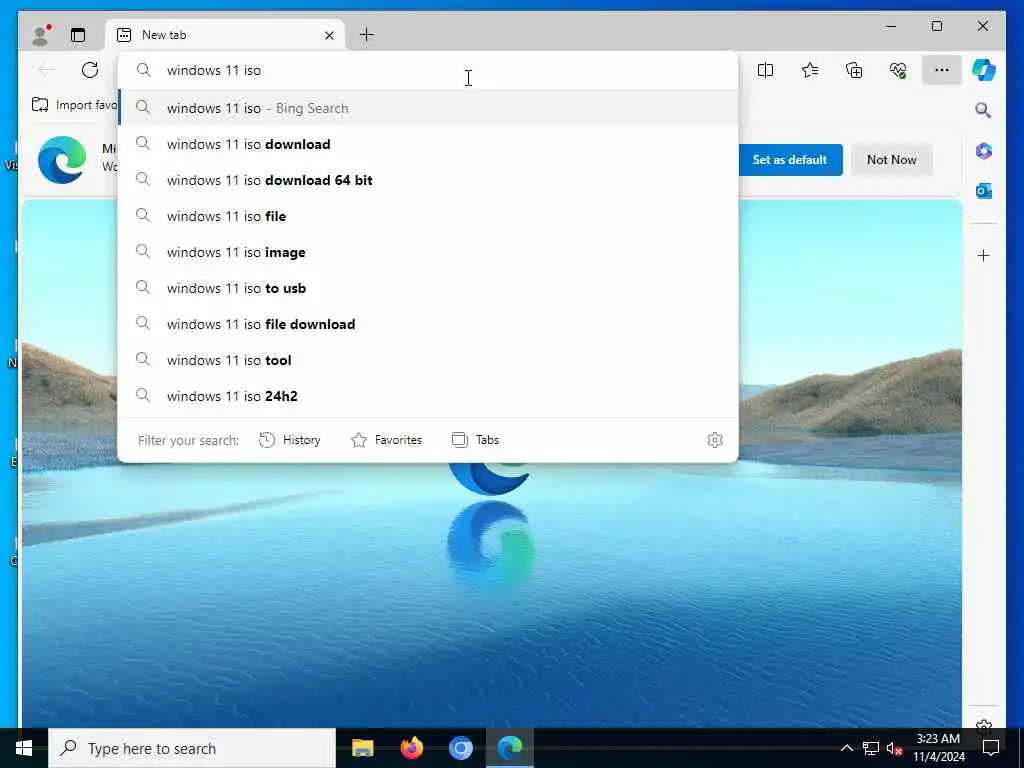Click Not Now button
The height and width of the screenshot is (768, 1024).
(x=891, y=159)
